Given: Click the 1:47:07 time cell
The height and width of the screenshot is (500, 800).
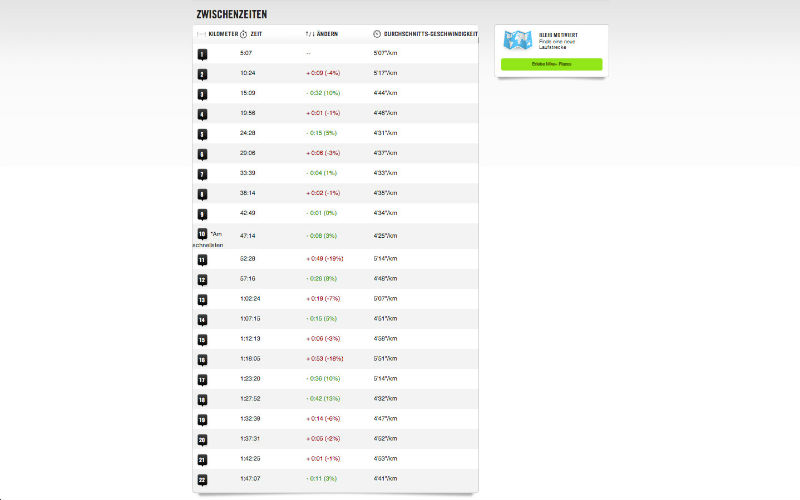Looking at the screenshot, I should [x=250, y=479].
